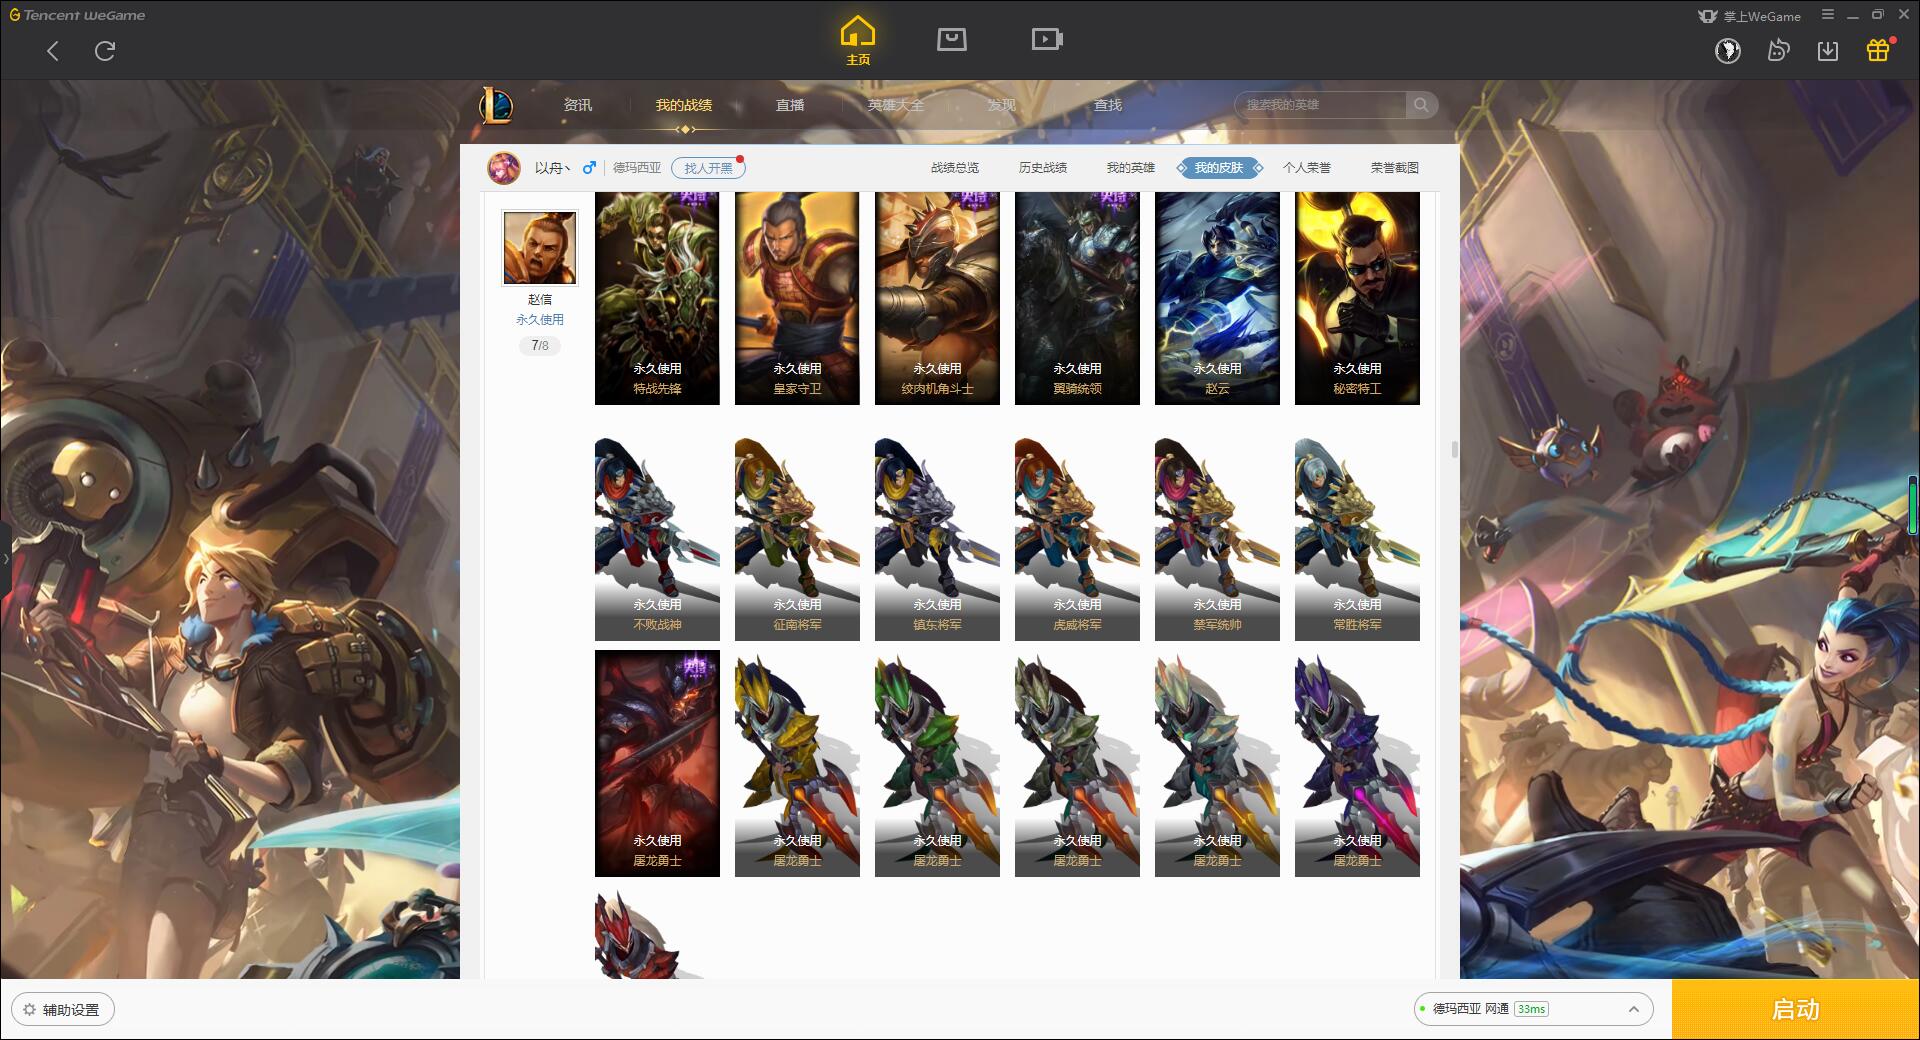Go back with the left arrow icon
The image size is (1920, 1040).
pos(53,51)
